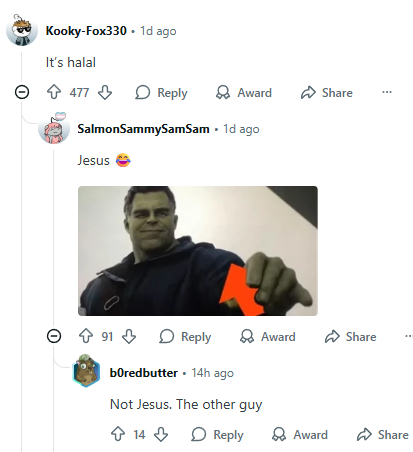Collapse SalmonSammySamSam's reply thread

[54, 336]
